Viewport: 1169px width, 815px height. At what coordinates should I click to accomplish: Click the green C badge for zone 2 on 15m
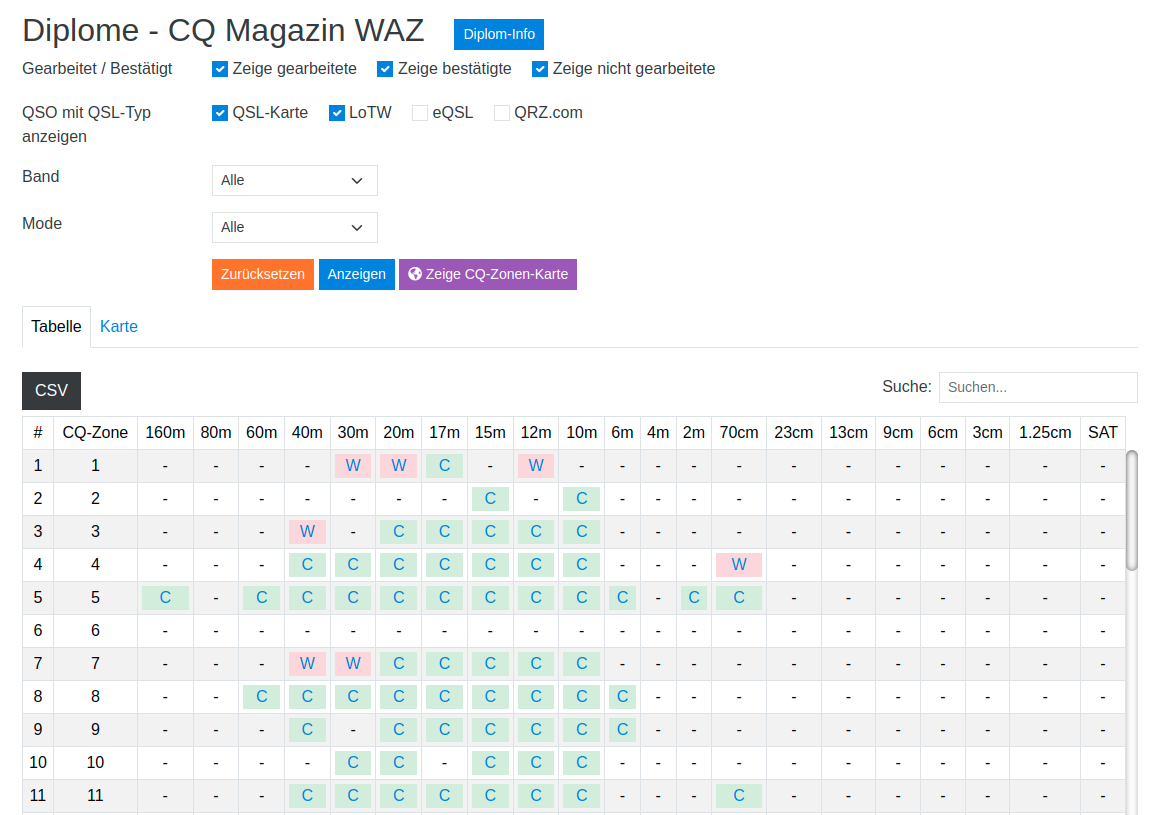490,499
